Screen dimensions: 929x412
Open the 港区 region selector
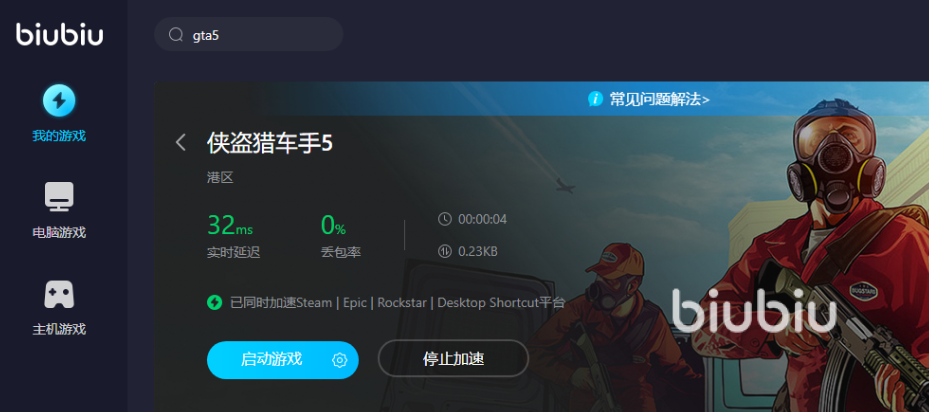[220, 178]
